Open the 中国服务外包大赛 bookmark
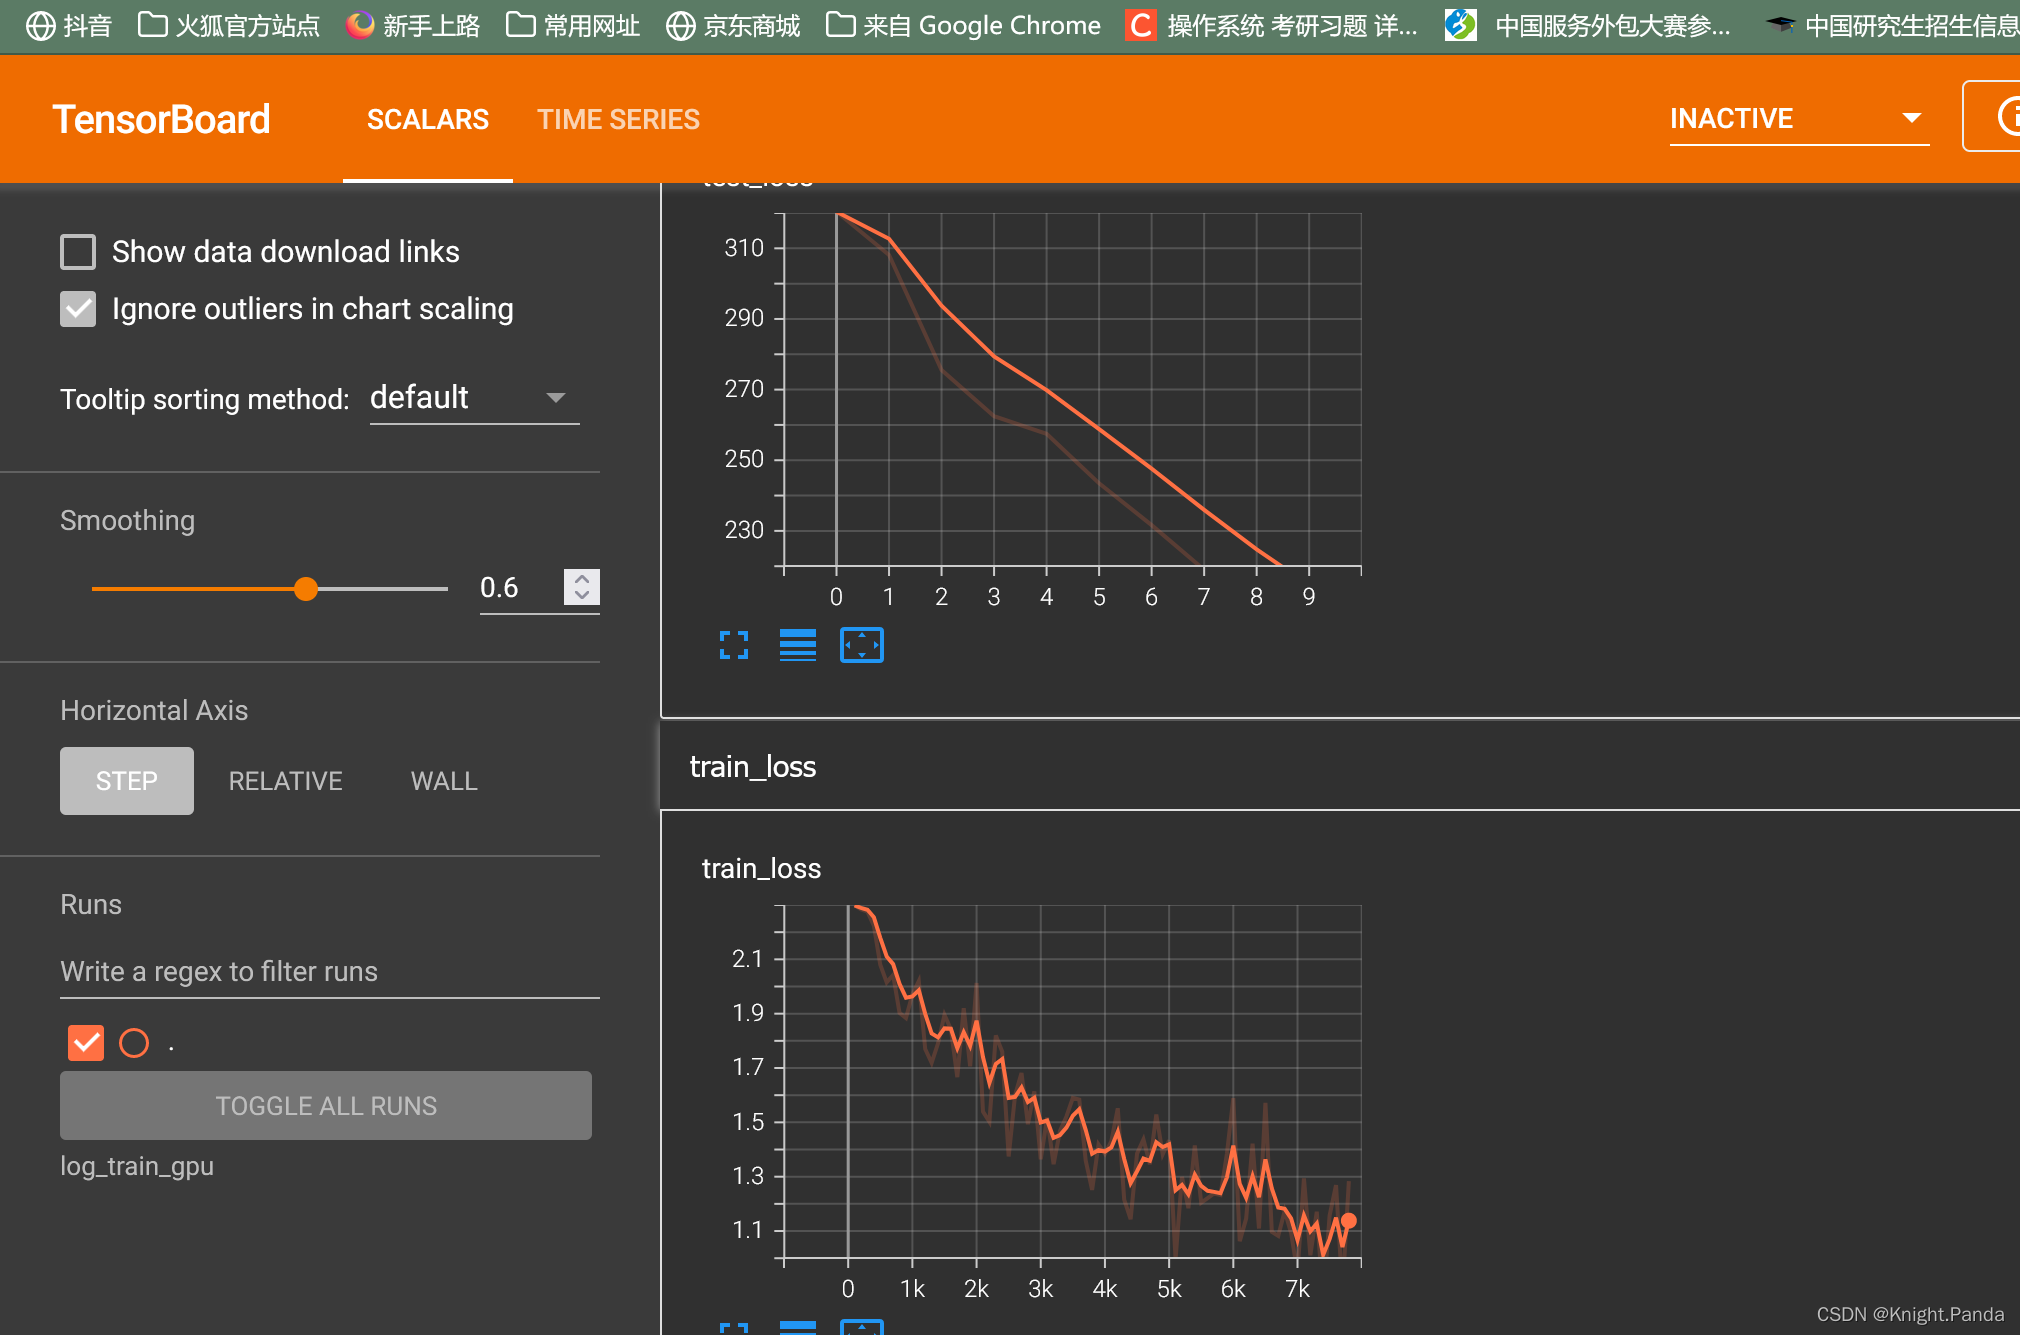The width and height of the screenshot is (2020, 1335). pos(1588,25)
